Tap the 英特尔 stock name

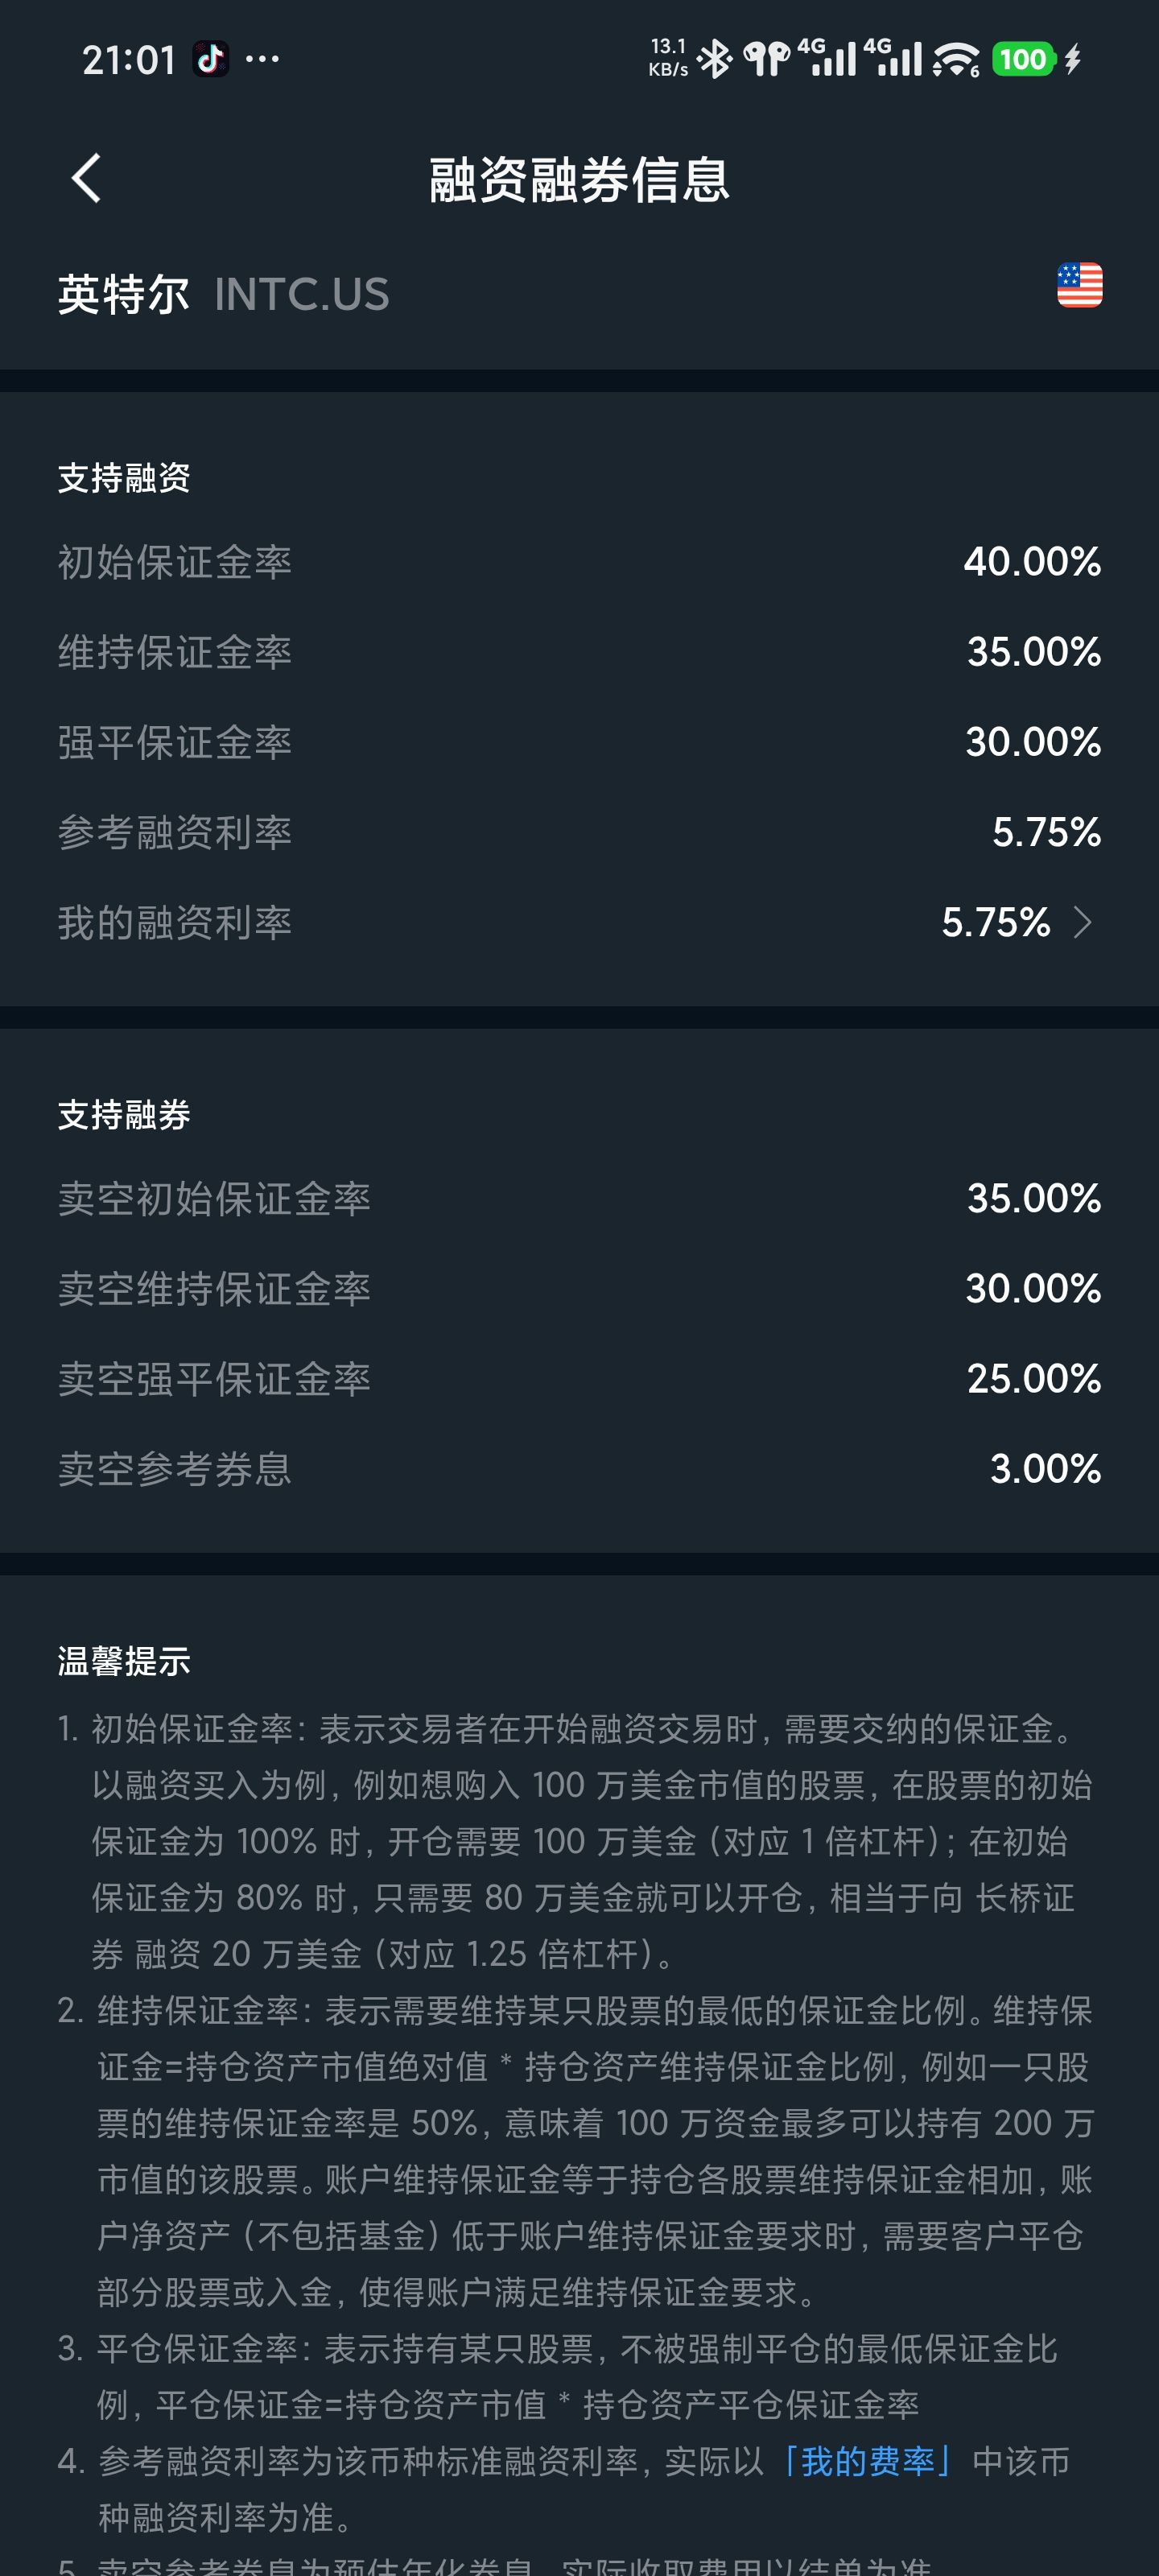[x=123, y=294]
